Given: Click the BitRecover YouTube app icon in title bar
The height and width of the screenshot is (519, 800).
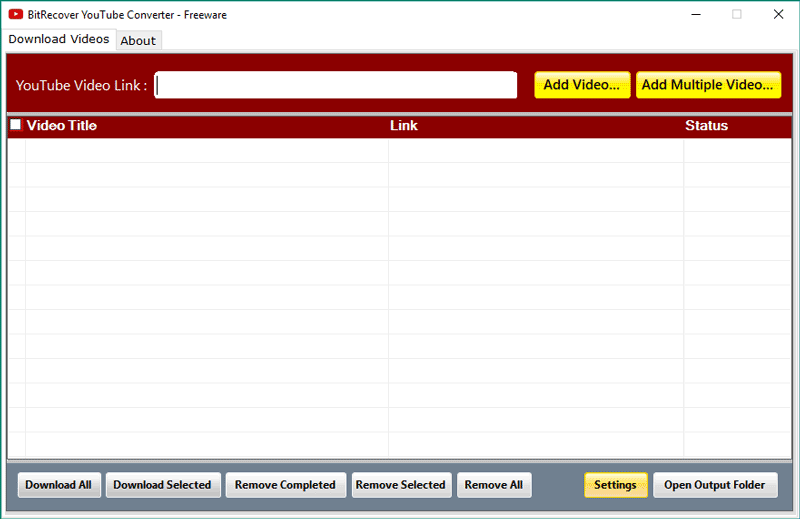Looking at the screenshot, I should 15,14.
